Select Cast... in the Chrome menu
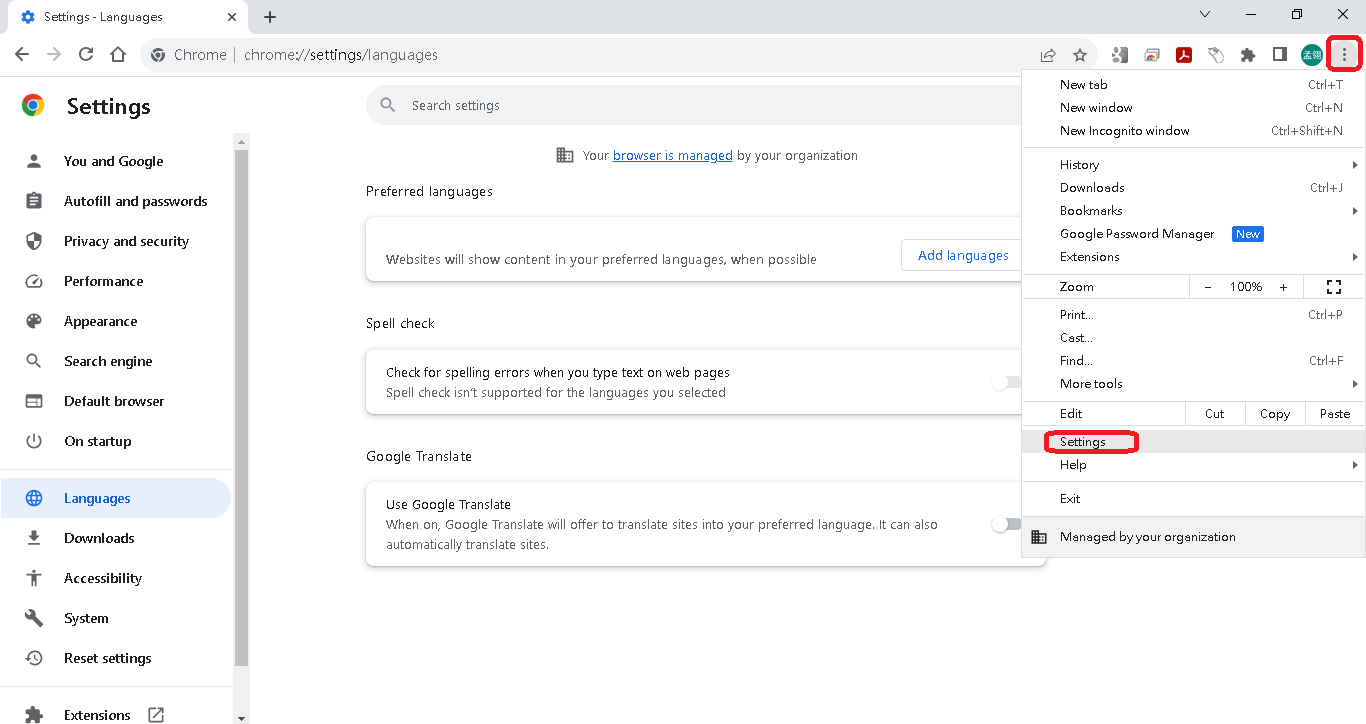Viewport: 1366px width, 724px height. (x=1194, y=338)
